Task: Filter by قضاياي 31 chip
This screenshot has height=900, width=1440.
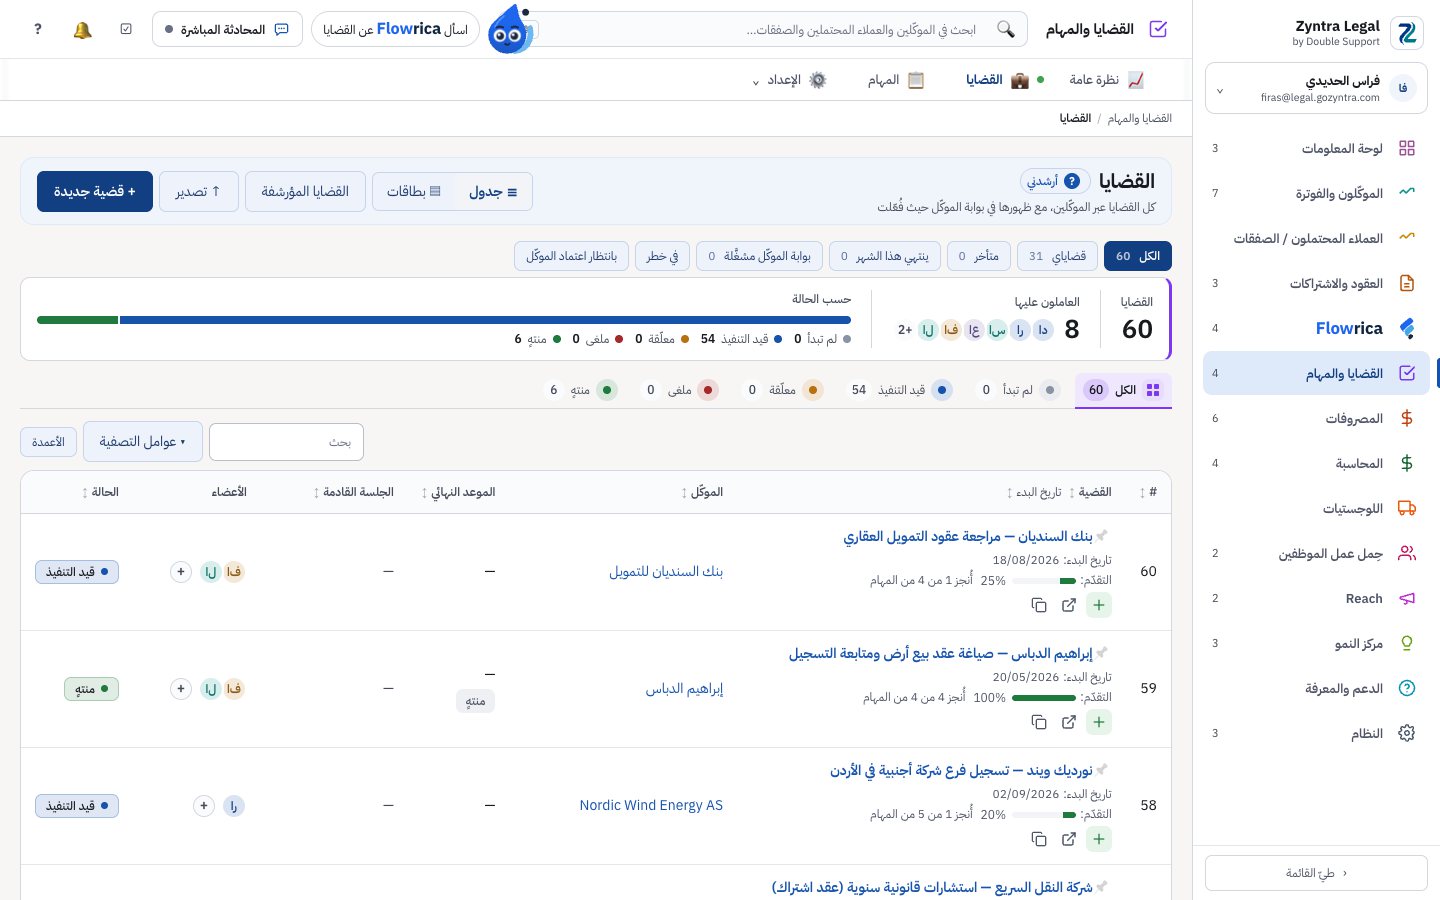Action: (1058, 256)
